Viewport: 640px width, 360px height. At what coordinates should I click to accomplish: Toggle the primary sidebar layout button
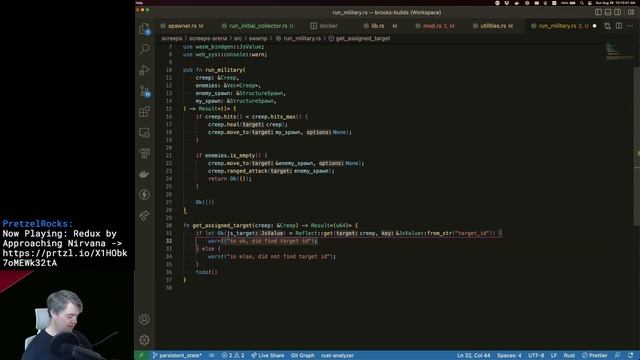(598, 12)
